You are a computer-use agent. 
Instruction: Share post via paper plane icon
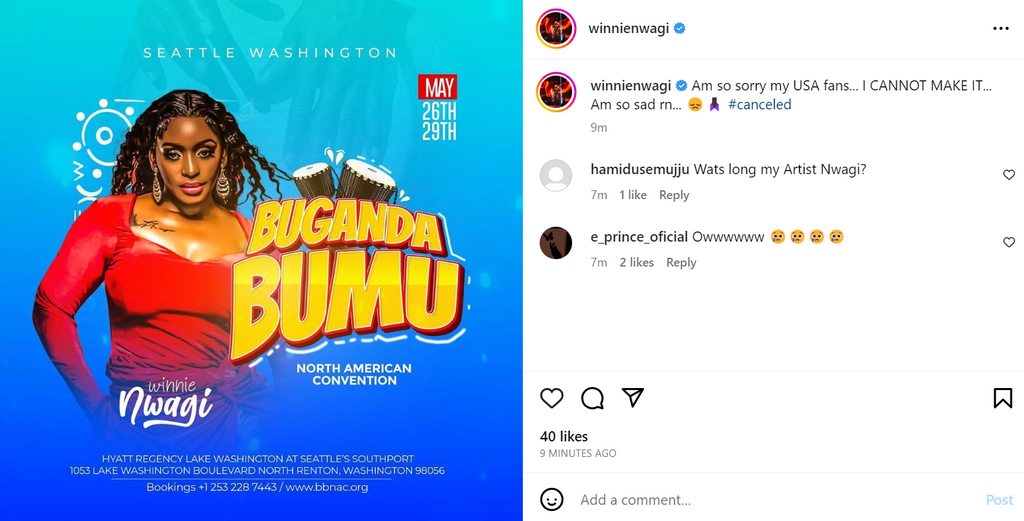[633, 397]
